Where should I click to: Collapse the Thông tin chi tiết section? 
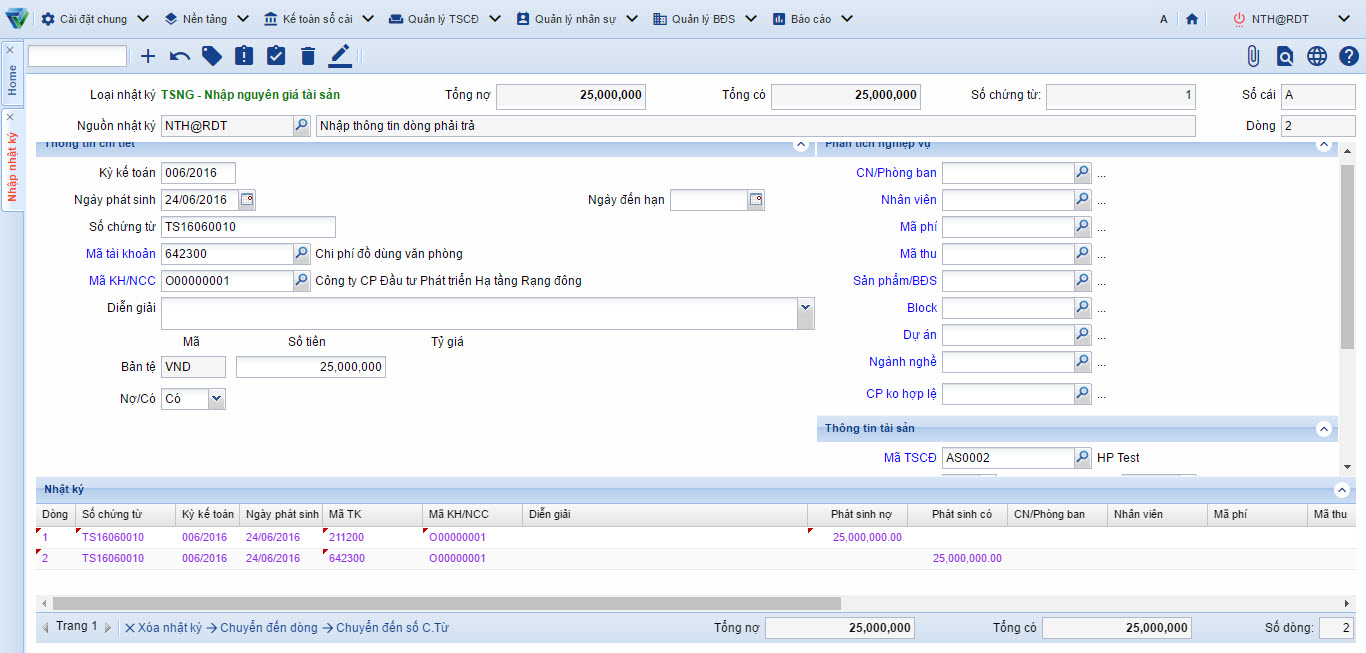(x=800, y=145)
